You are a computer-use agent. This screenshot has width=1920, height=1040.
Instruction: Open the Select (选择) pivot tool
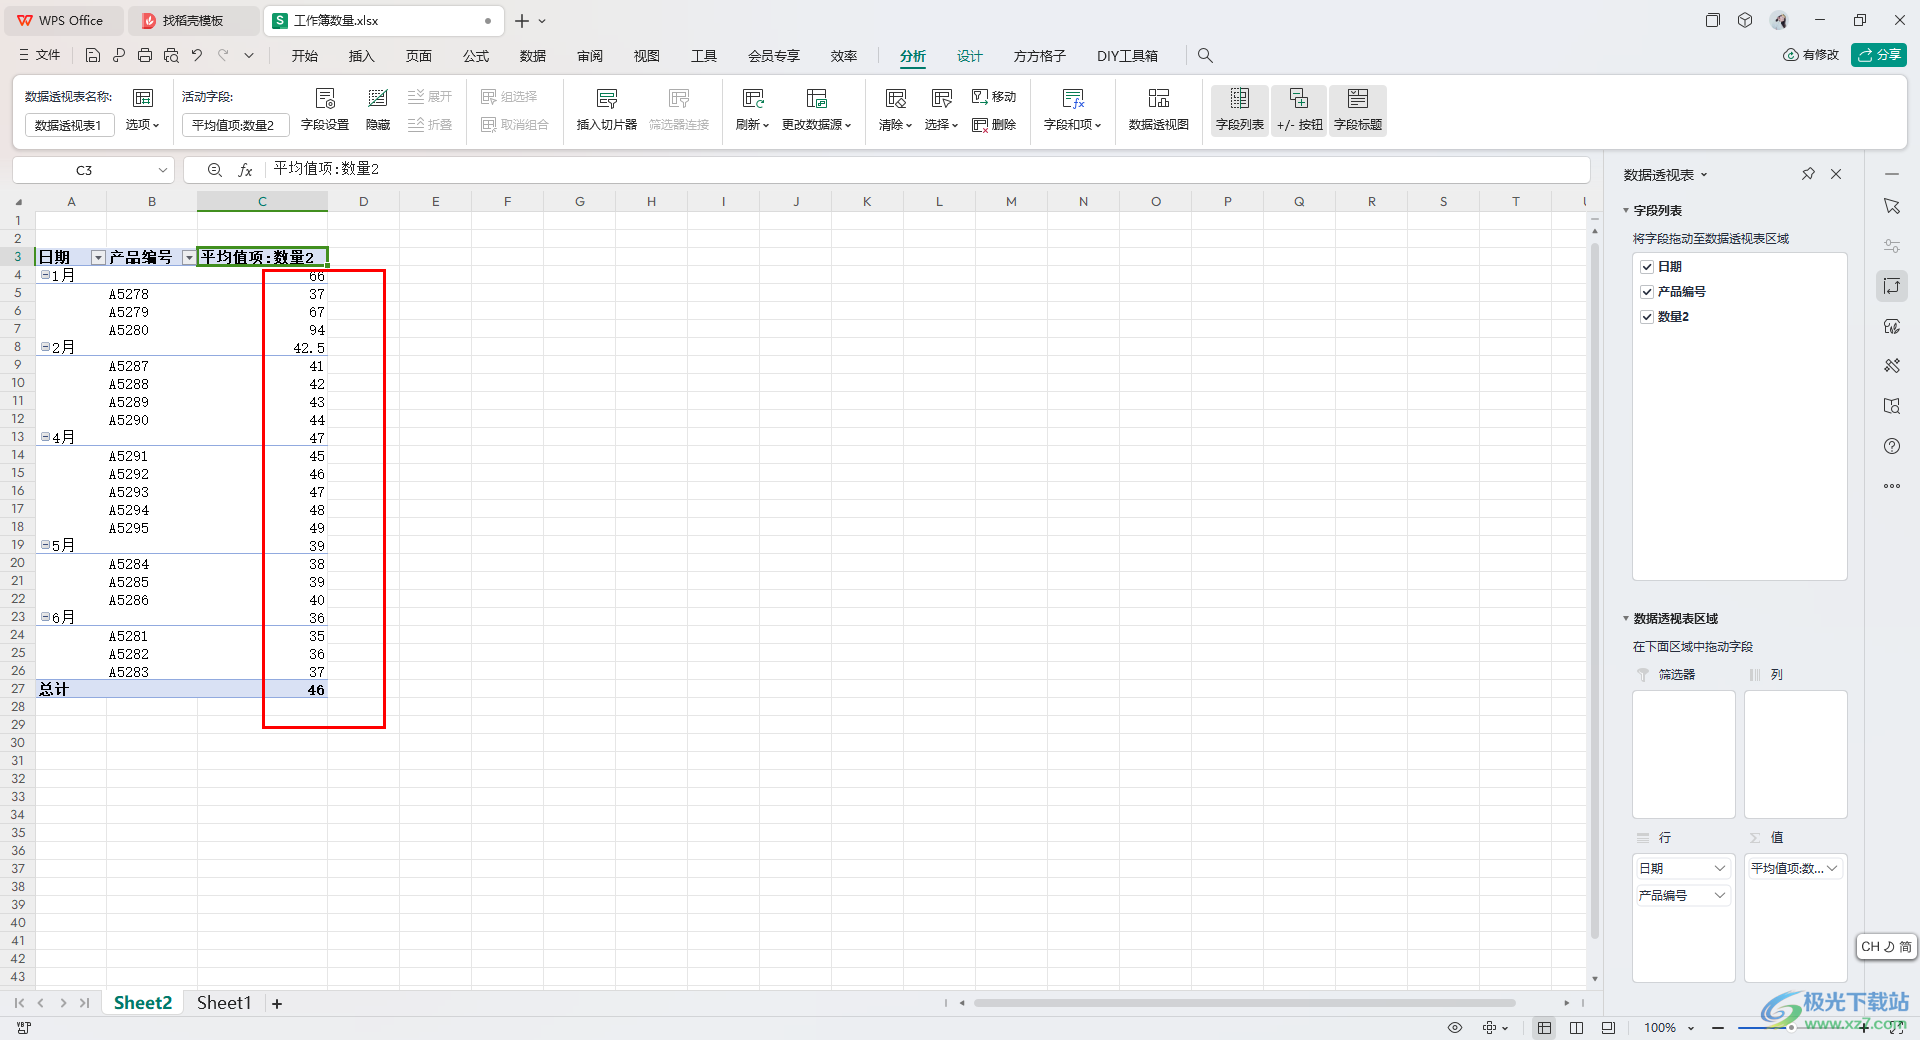pyautogui.click(x=942, y=110)
